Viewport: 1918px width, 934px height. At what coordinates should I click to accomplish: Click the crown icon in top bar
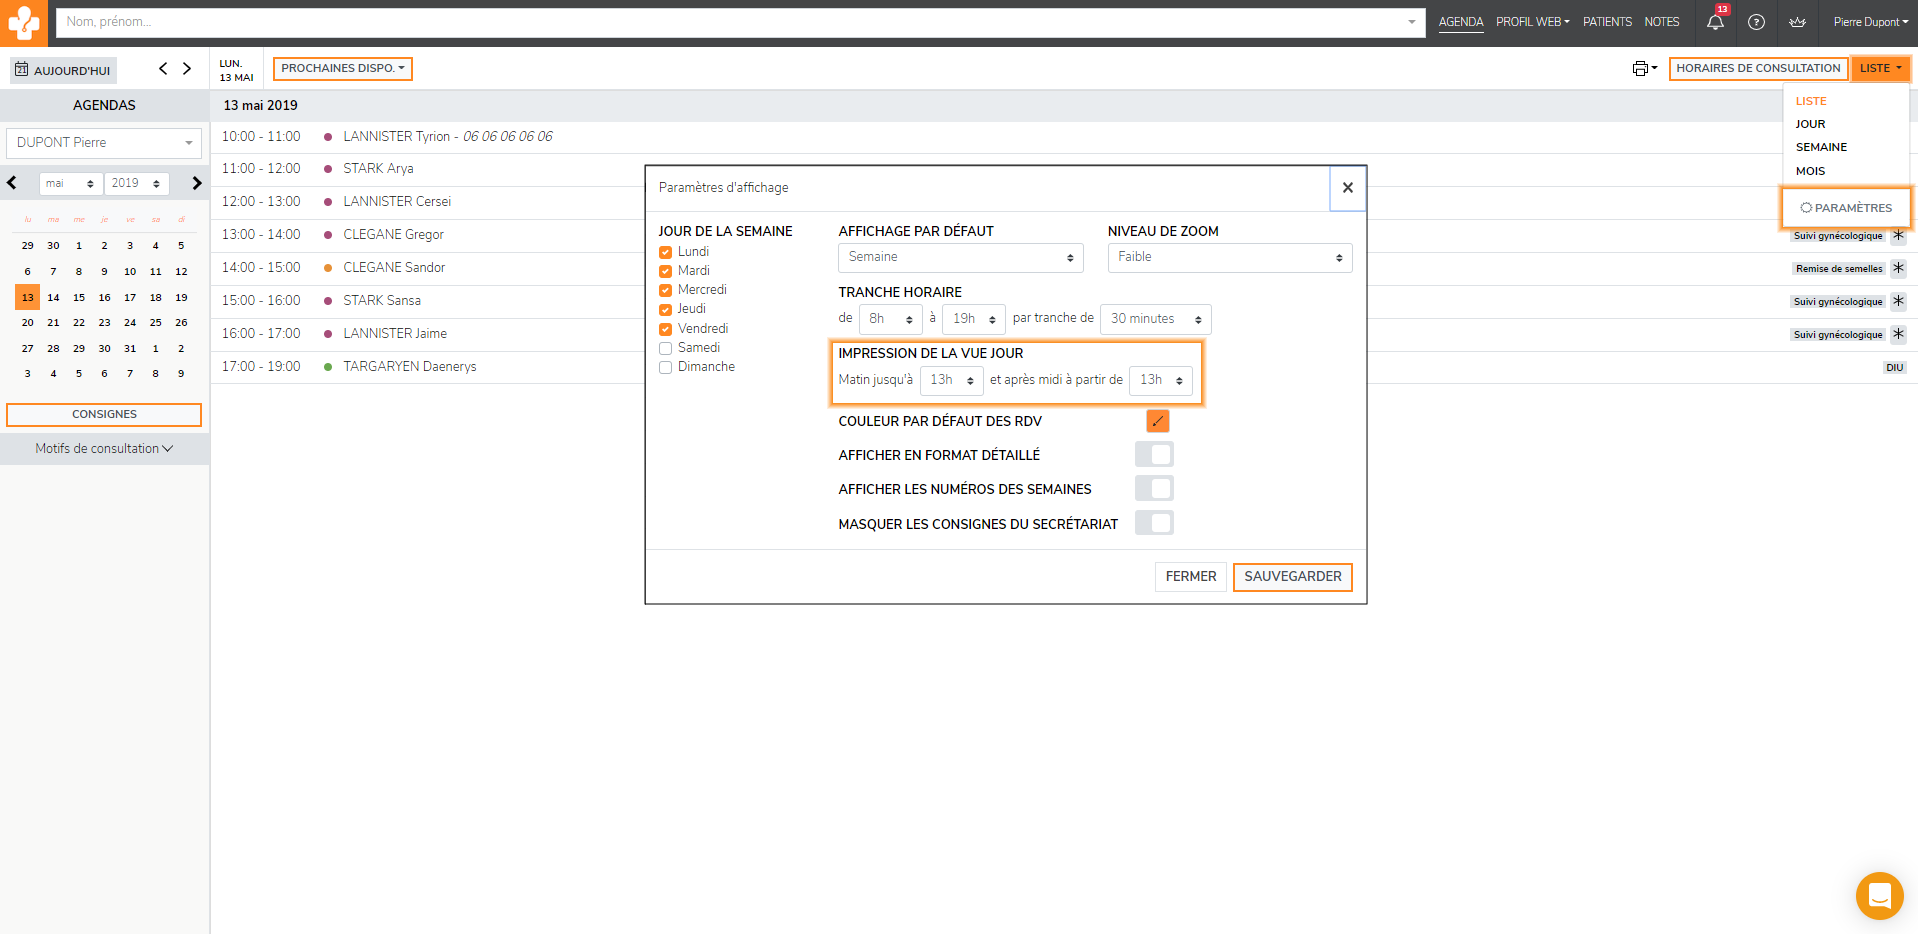pyautogui.click(x=1797, y=22)
